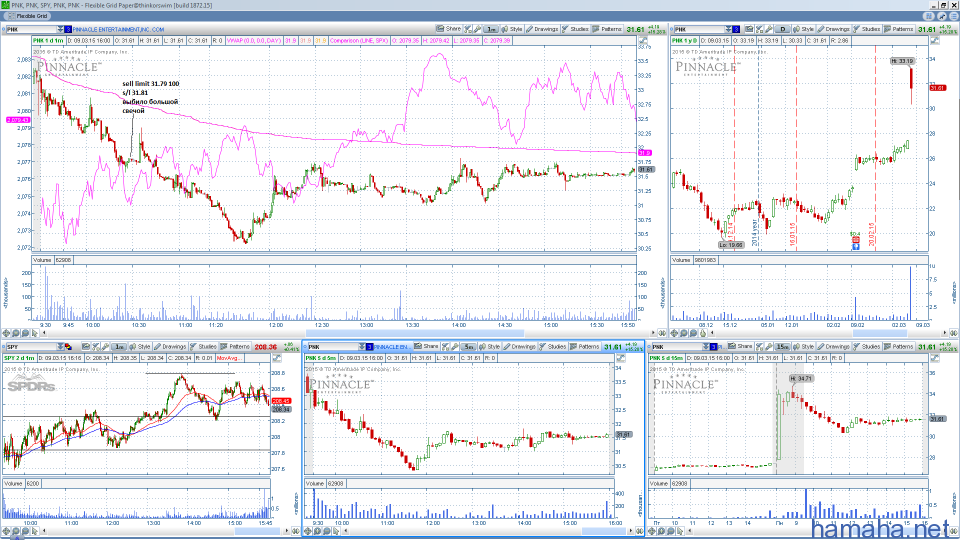This screenshot has height=540, width=960.
Task: Expand symbol dropdown in PNK 15m chart
Action: 706,347
